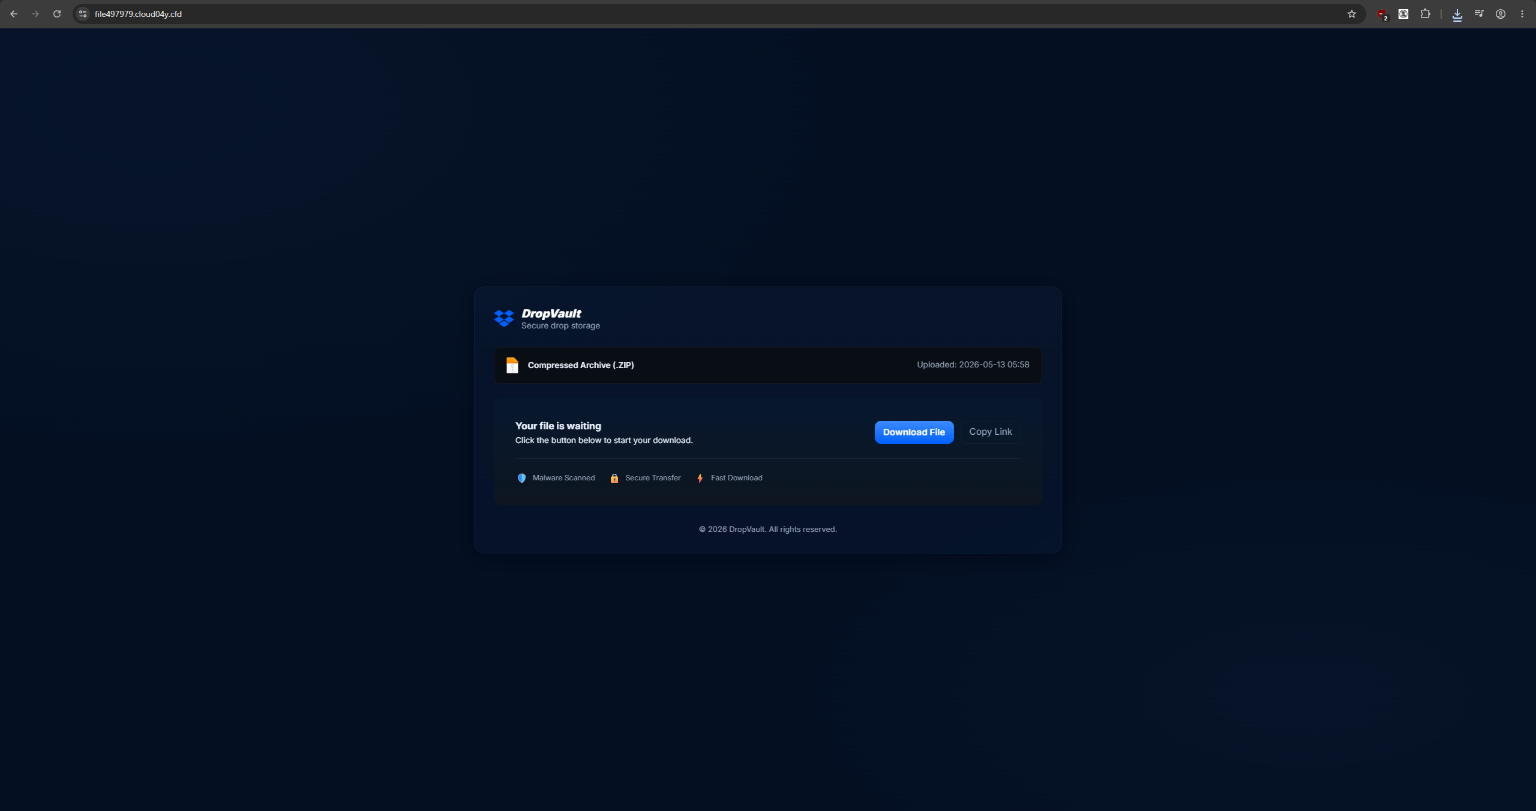Click the DropVault brand name
This screenshot has width=1536, height=811.
tap(551, 314)
